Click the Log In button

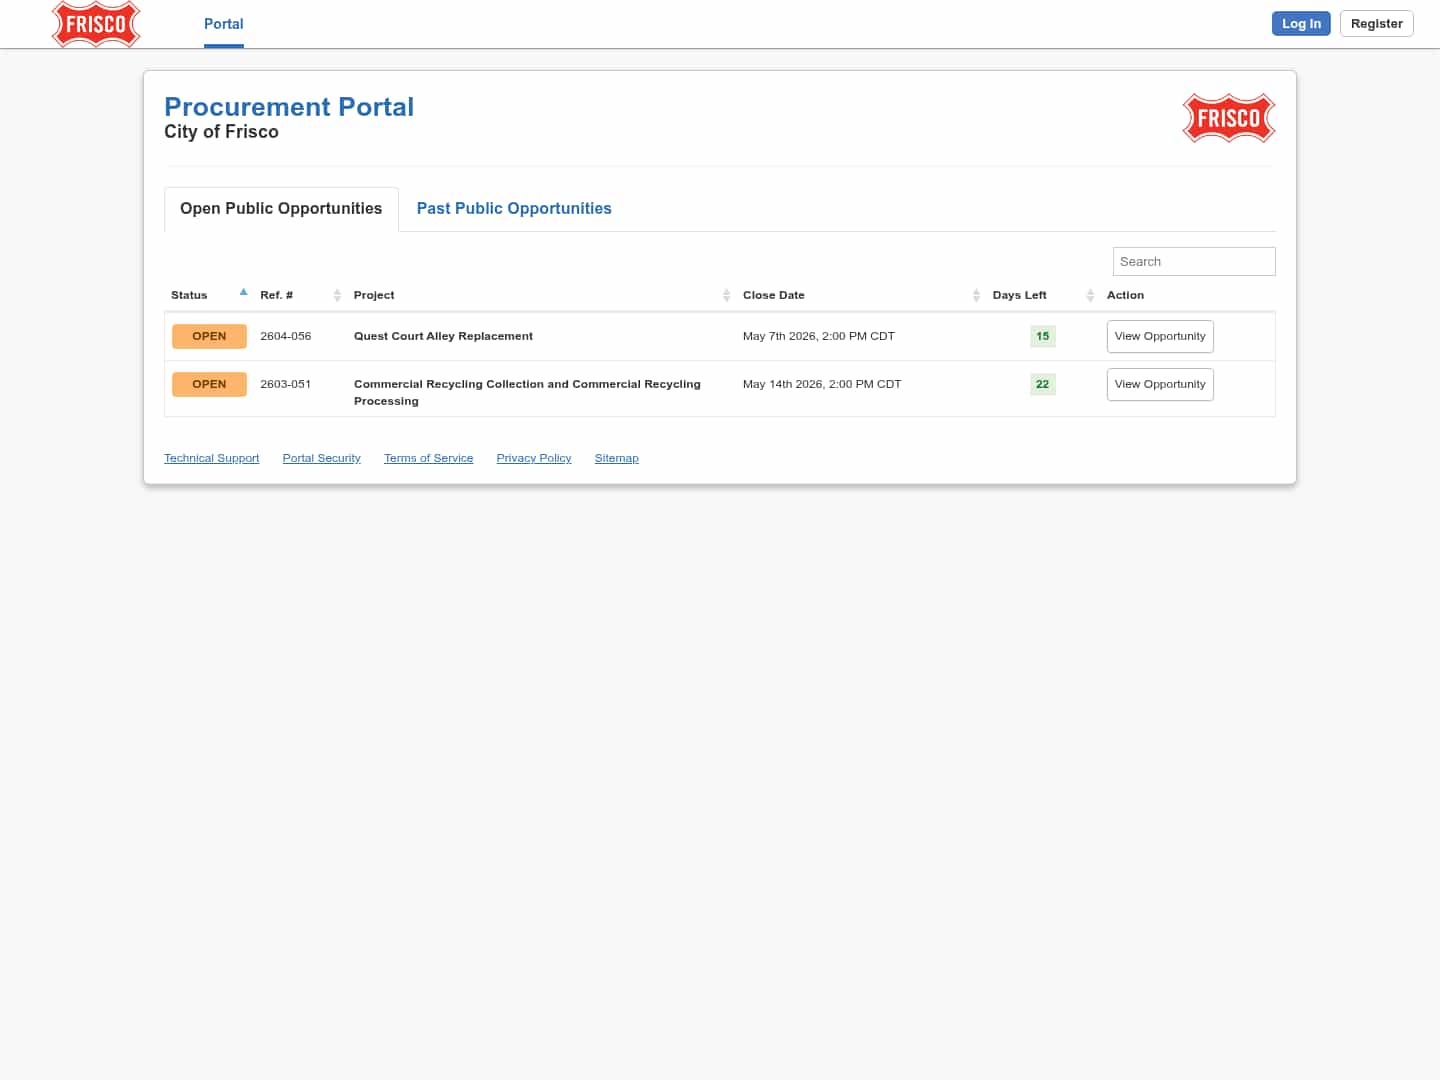[x=1300, y=24]
